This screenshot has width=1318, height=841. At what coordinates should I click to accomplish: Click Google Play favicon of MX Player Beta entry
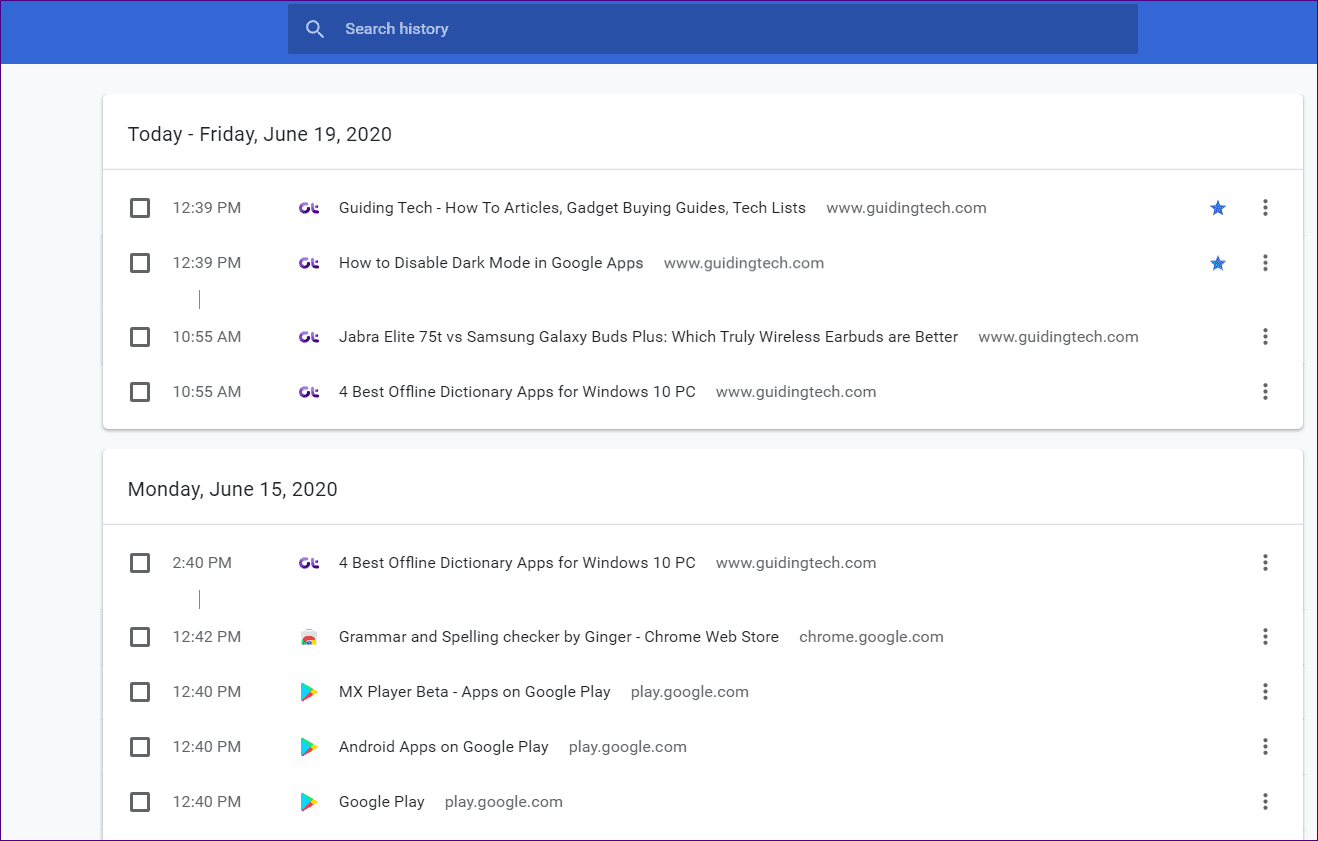pos(309,692)
